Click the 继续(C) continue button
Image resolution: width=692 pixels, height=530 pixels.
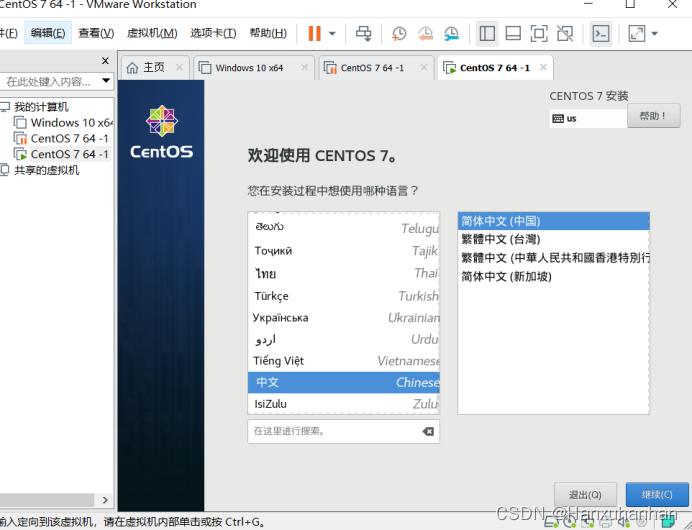point(657,494)
